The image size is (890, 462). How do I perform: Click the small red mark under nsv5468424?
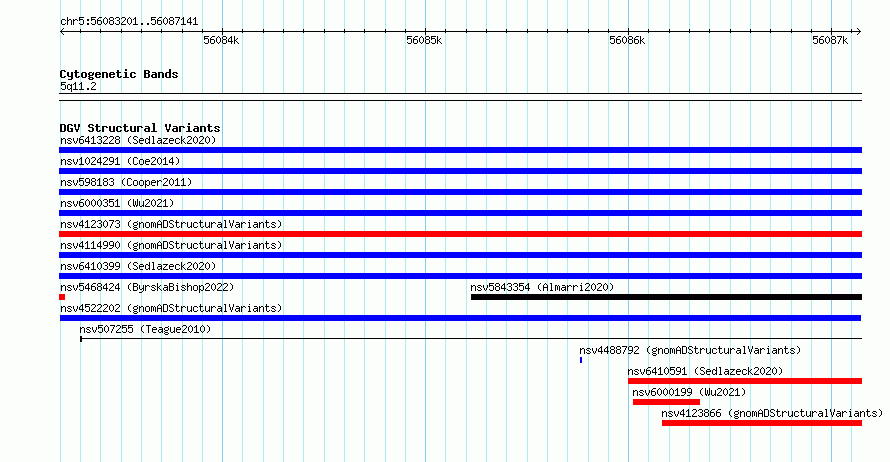[62, 297]
